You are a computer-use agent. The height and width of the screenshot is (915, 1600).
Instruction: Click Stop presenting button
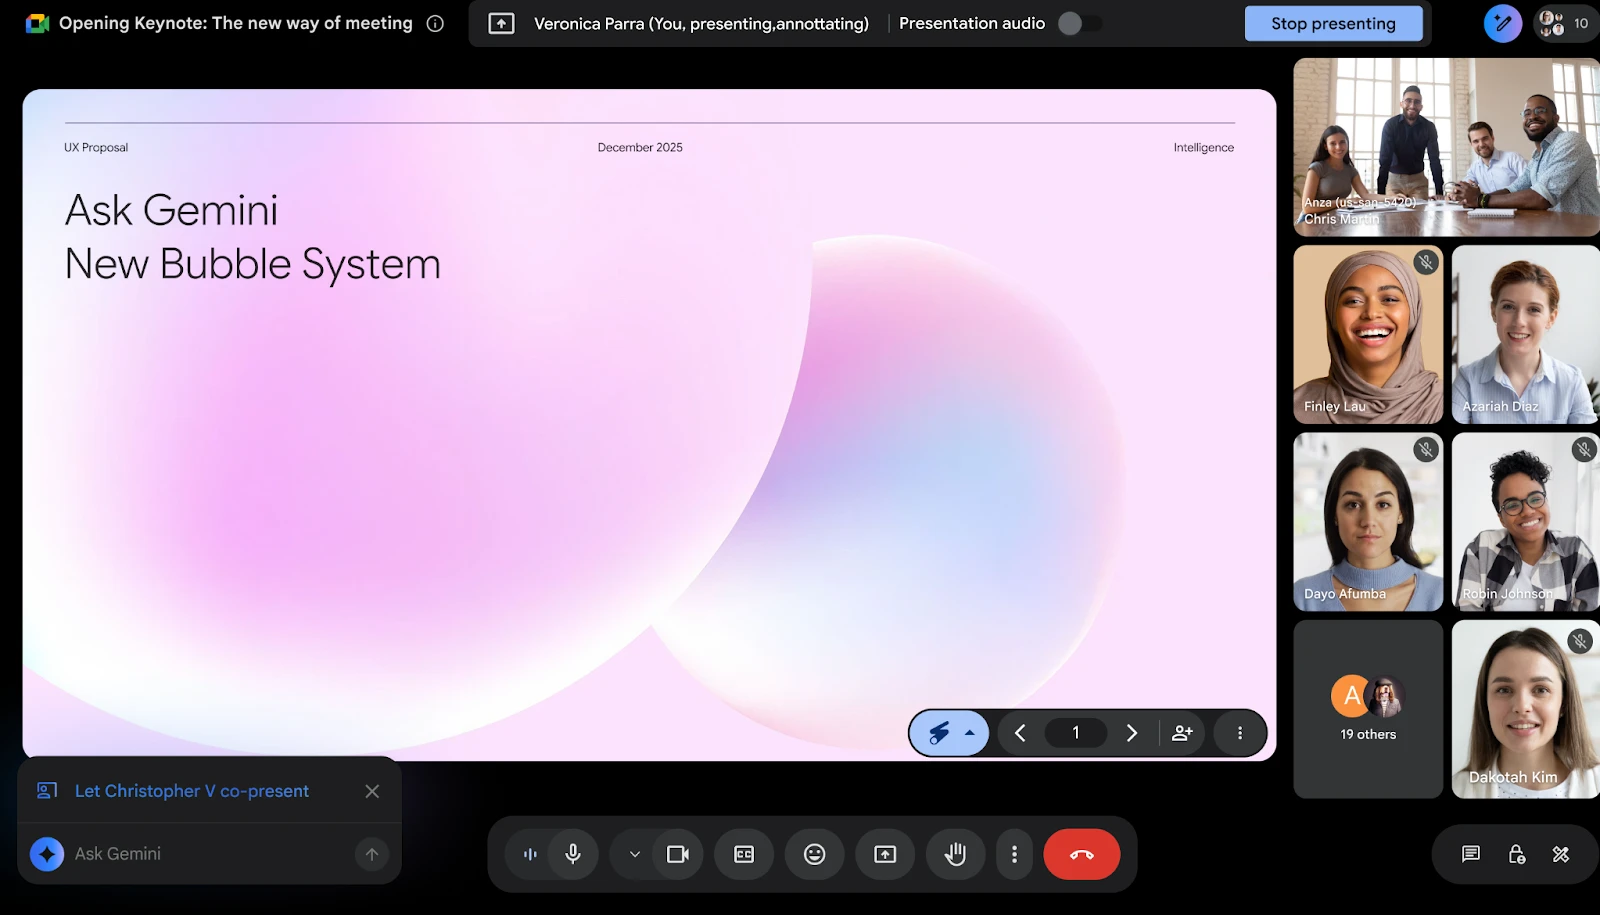1333,23
